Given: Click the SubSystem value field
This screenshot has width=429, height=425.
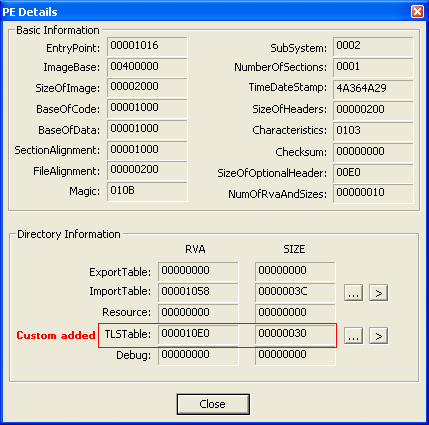Looking at the screenshot, I should point(373,47).
